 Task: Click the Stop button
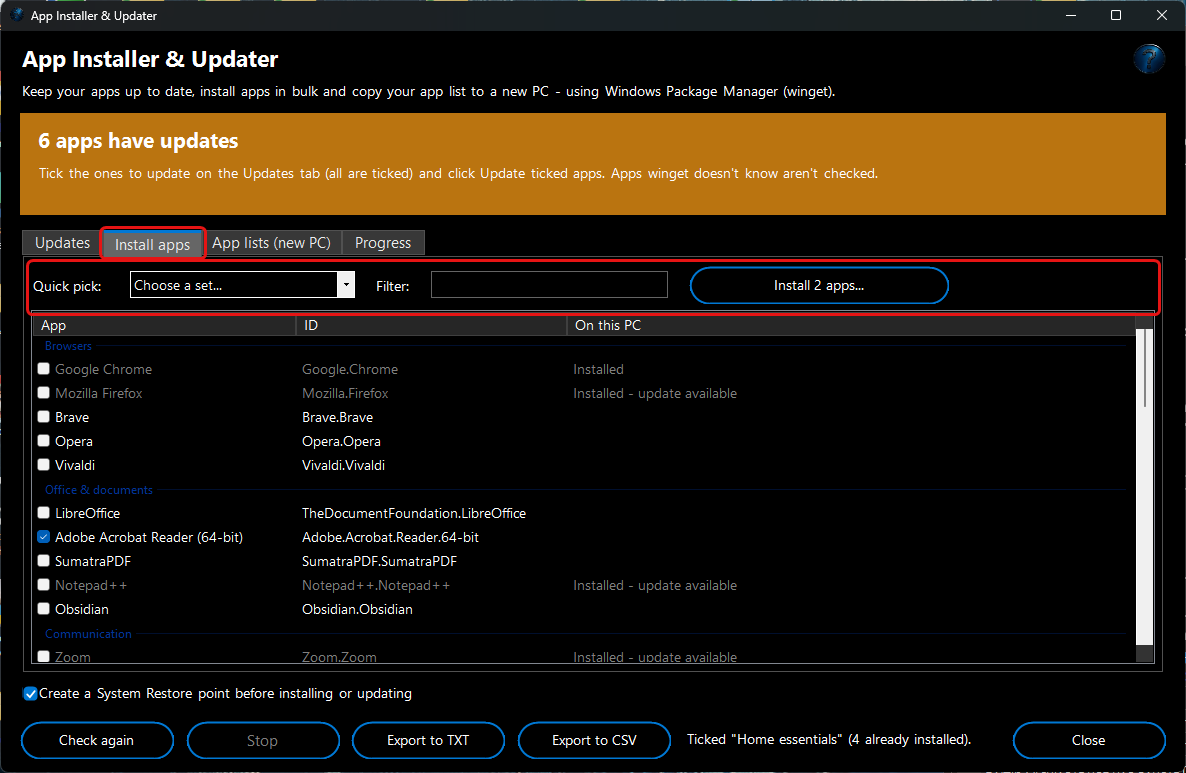(262, 740)
